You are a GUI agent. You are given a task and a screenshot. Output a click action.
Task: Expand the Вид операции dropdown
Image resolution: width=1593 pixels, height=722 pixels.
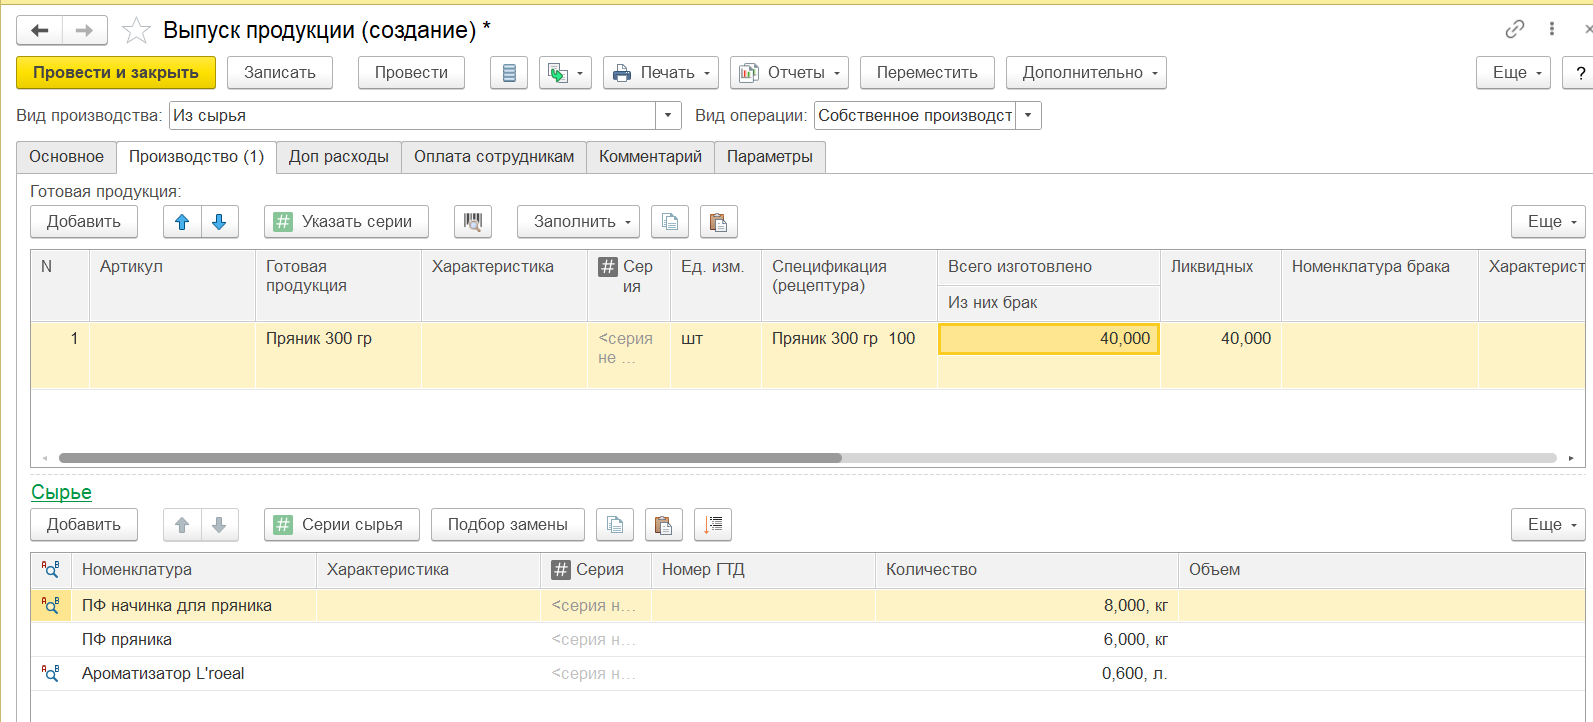point(1028,116)
